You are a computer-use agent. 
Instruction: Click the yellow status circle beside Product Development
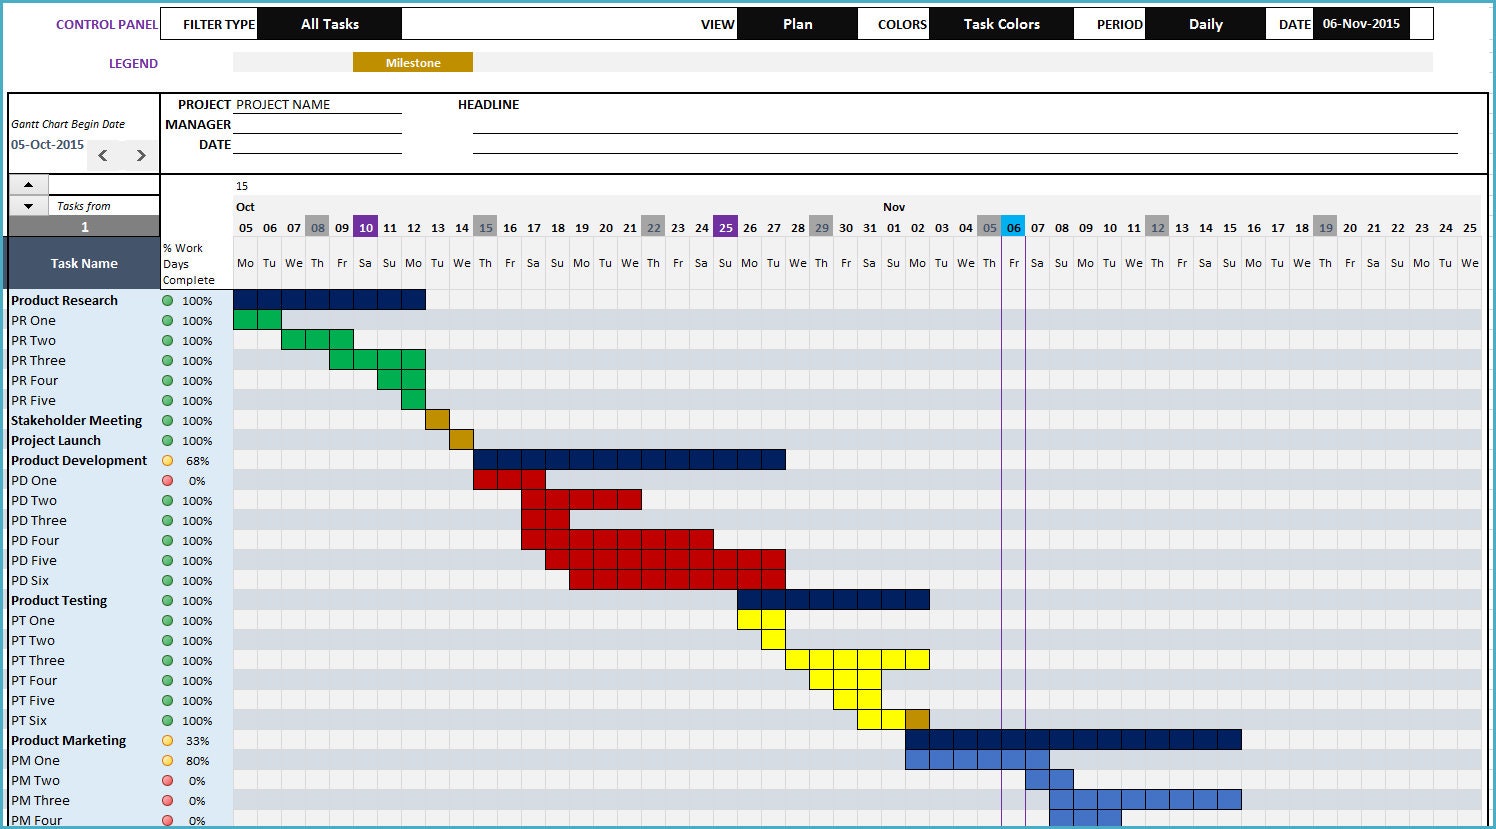click(168, 461)
